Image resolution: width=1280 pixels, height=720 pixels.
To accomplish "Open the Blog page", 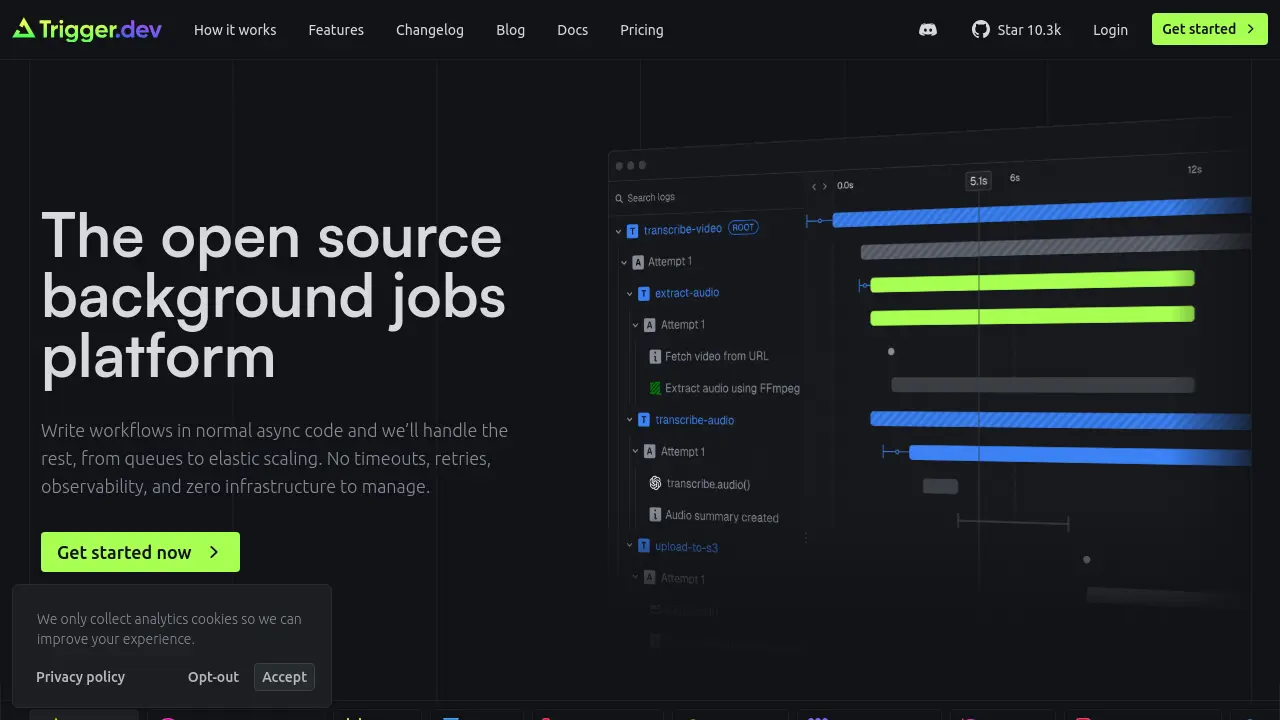I will (x=510, y=30).
